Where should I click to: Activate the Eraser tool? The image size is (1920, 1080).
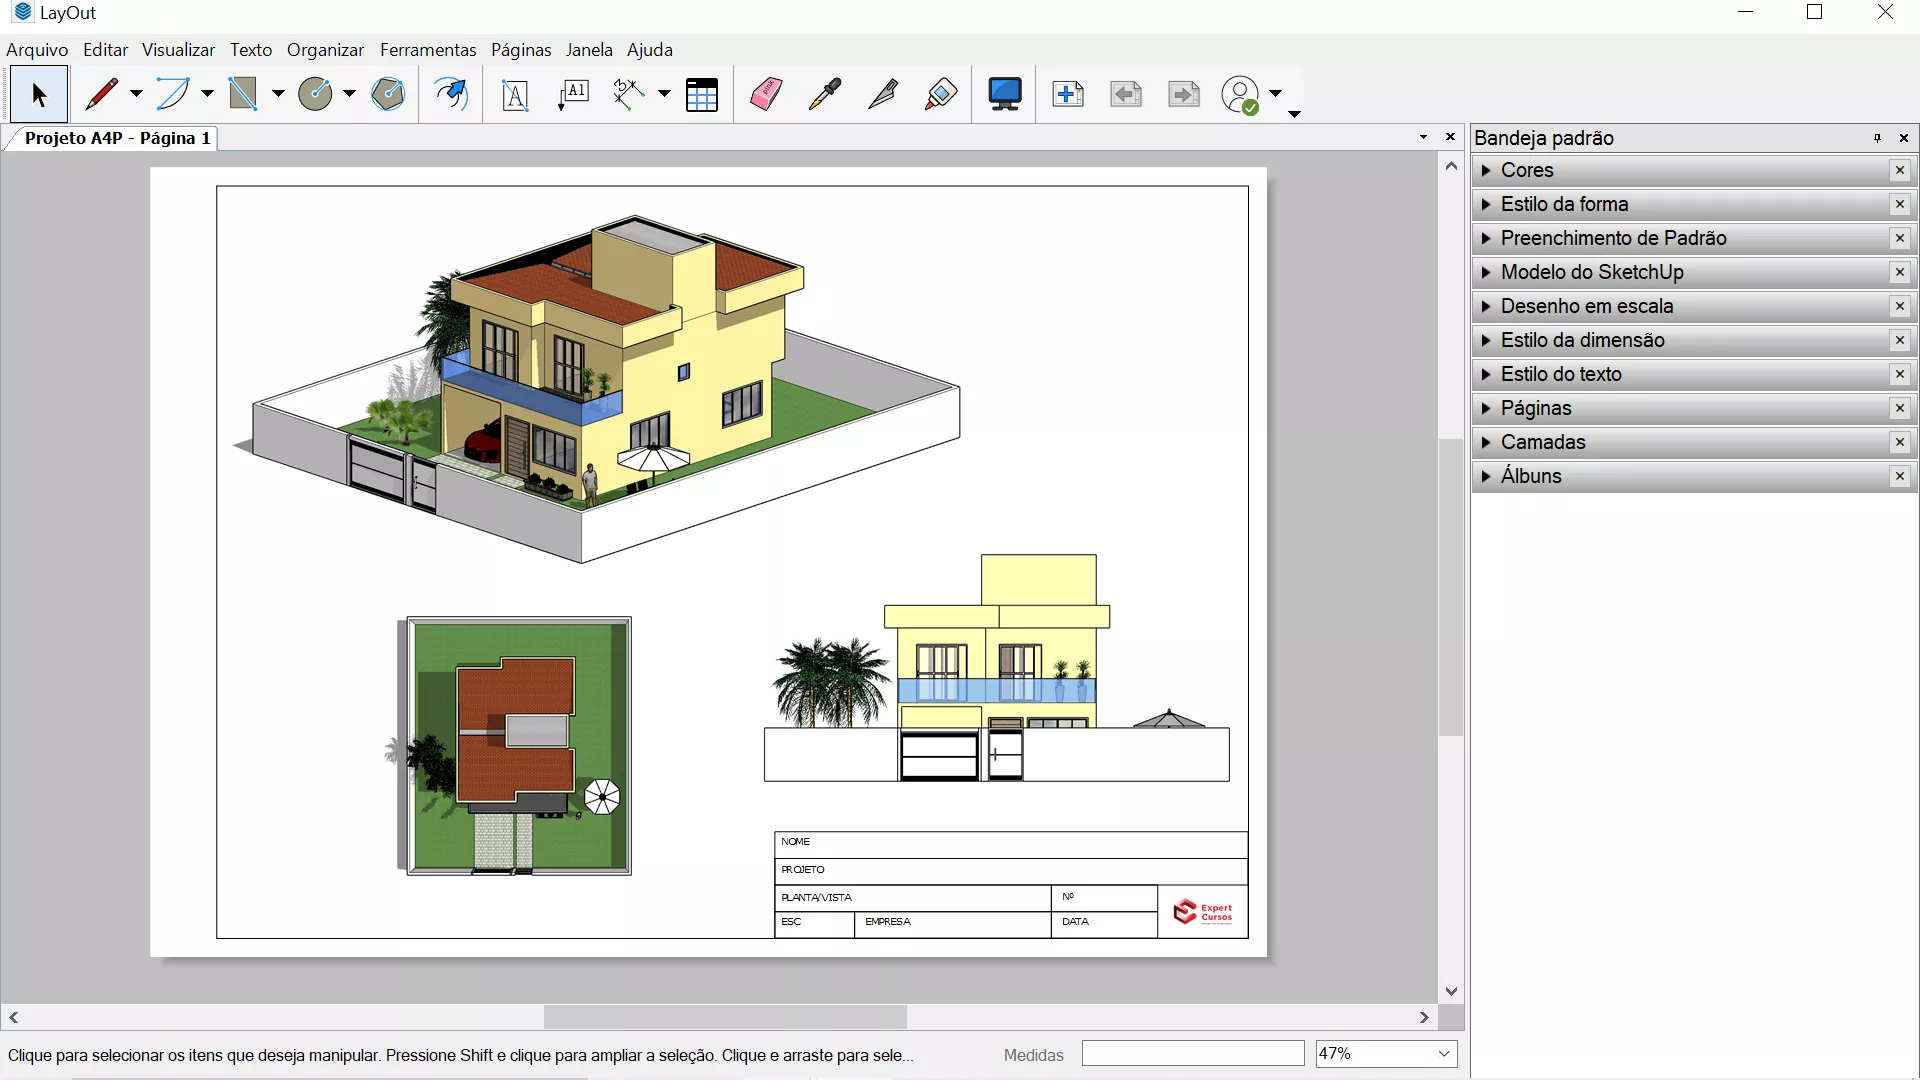pyautogui.click(x=766, y=94)
